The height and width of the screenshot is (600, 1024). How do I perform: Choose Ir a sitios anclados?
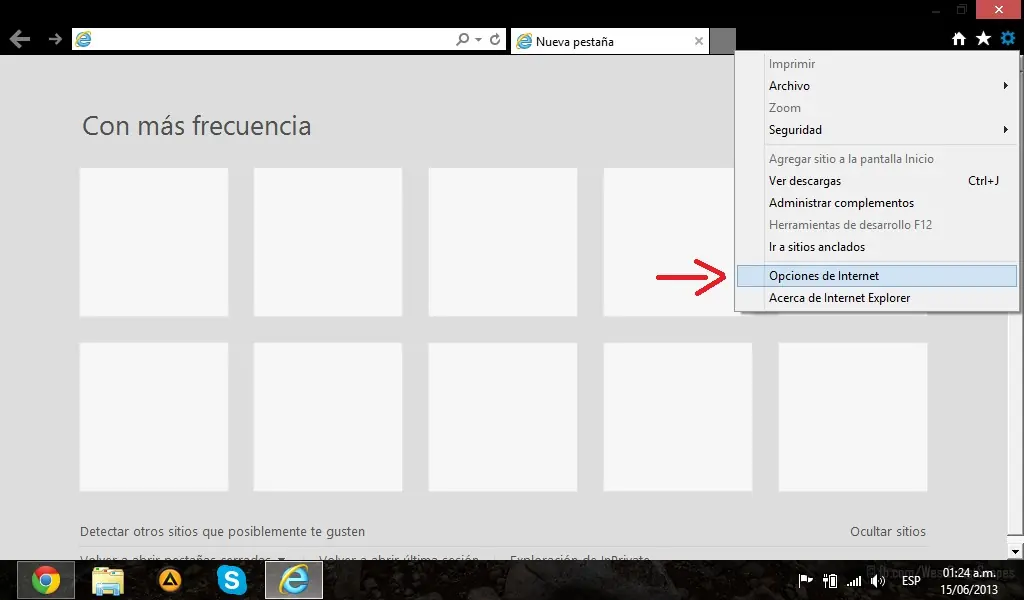click(x=876, y=247)
